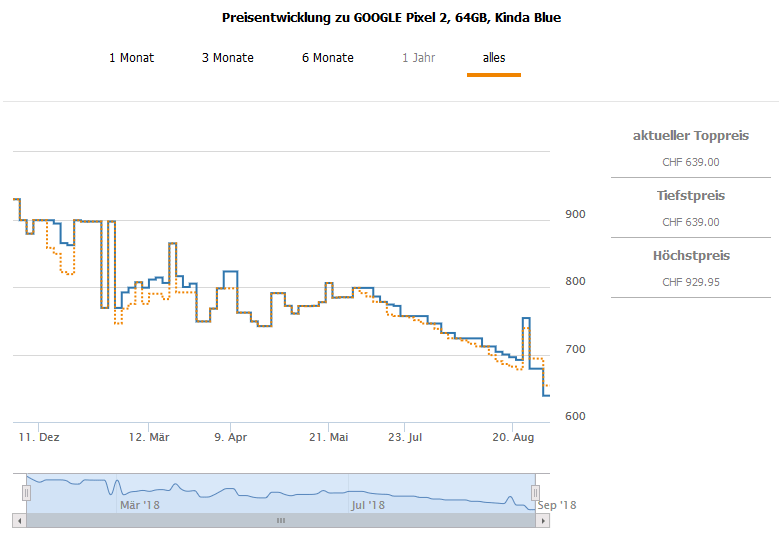Select the 1 Monat time range
This screenshot has height=539, width=782.
coord(131,58)
